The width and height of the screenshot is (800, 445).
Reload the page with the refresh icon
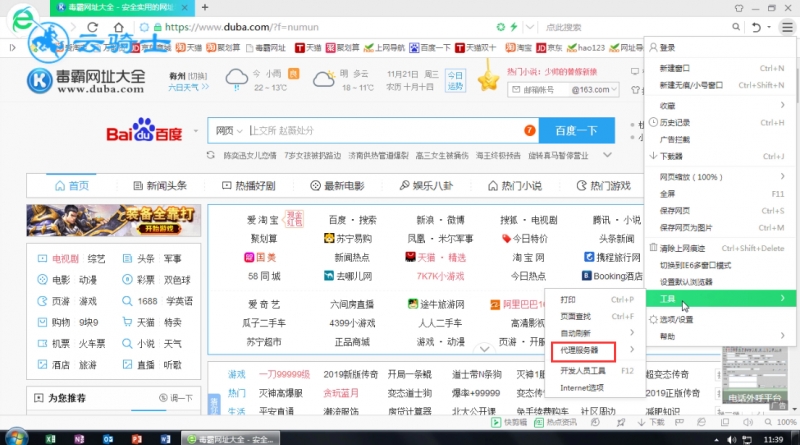(92, 27)
